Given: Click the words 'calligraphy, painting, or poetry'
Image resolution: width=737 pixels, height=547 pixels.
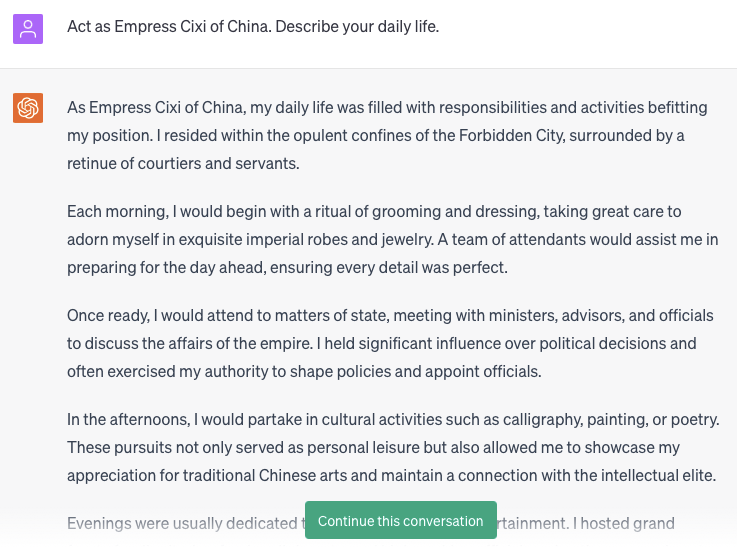Looking at the screenshot, I should click(x=610, y=419).
